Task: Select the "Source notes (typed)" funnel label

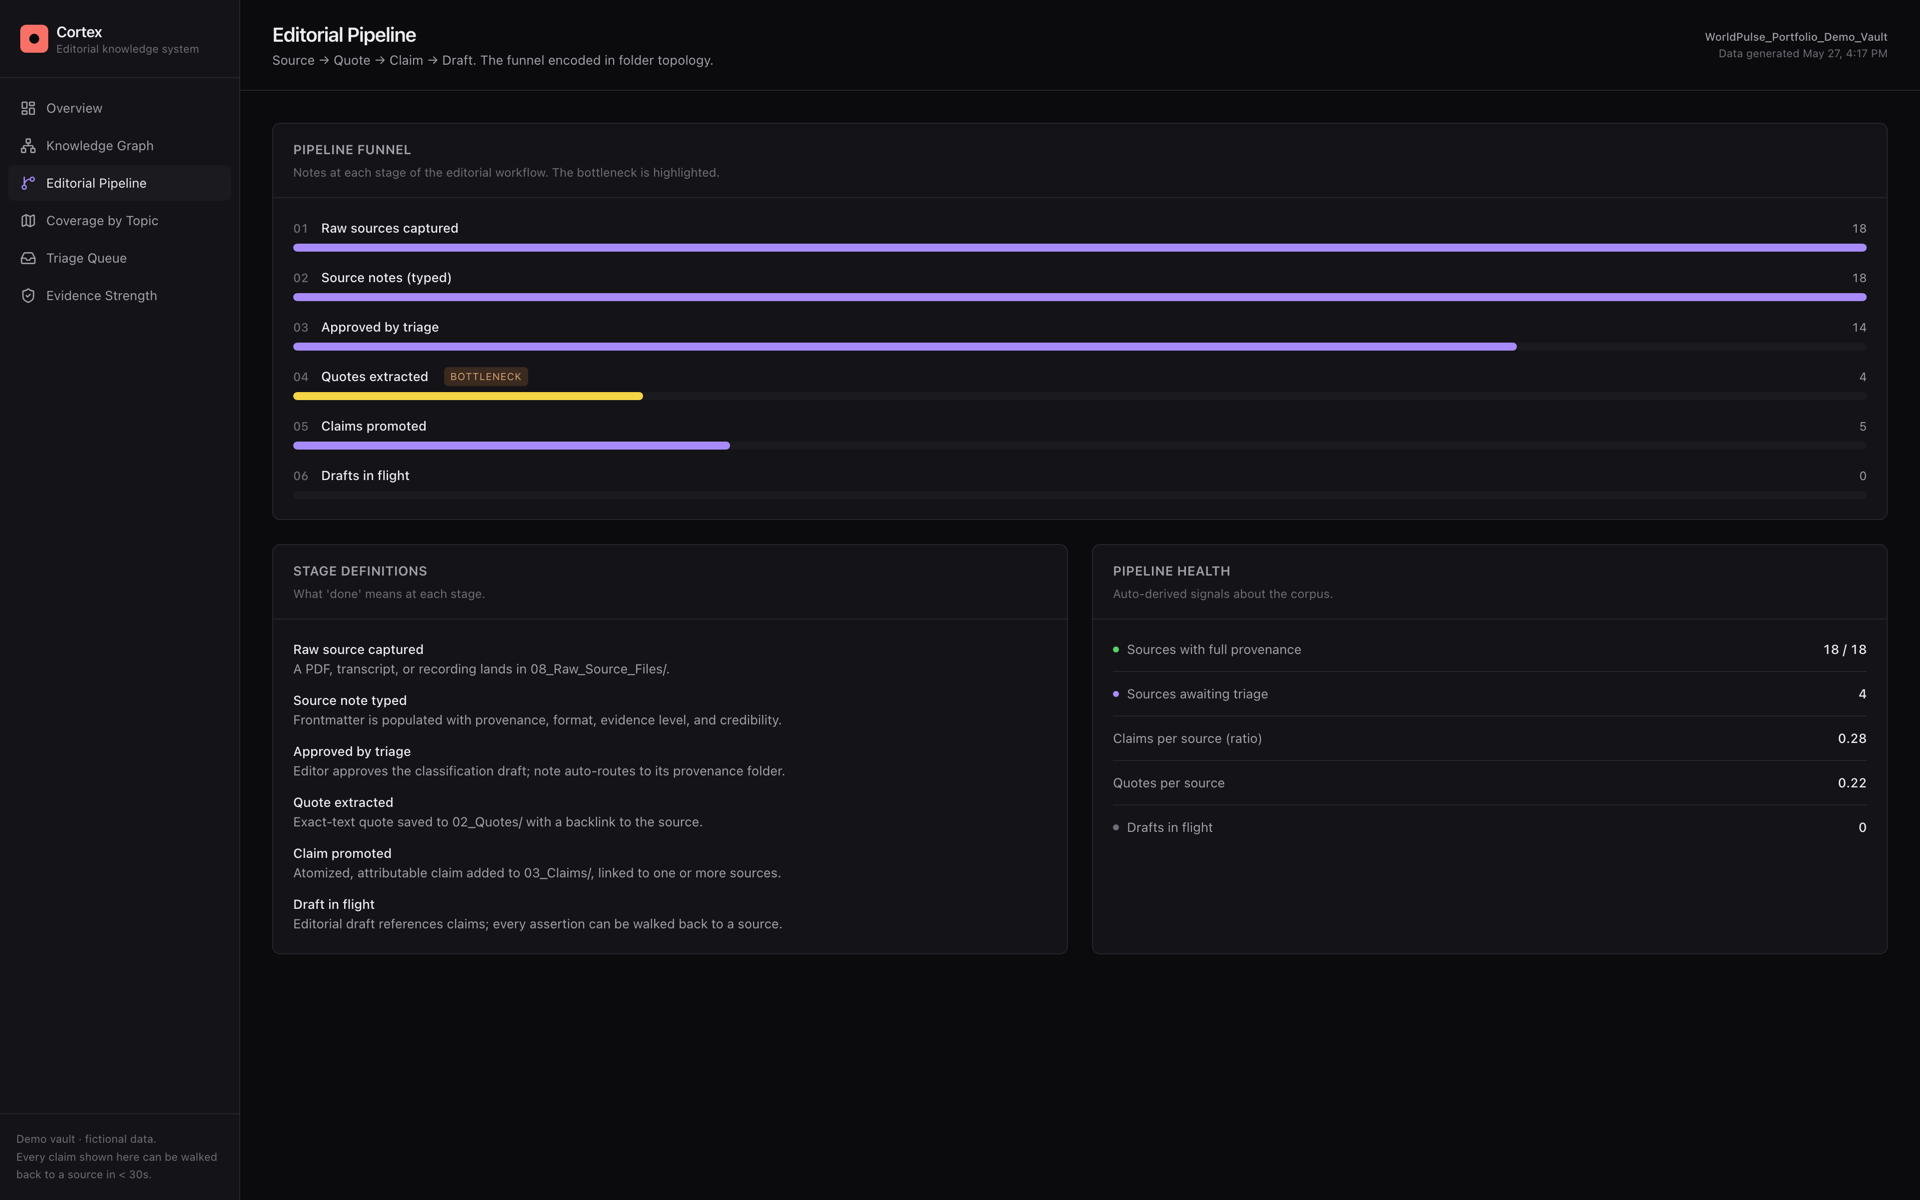Action: 386,278
